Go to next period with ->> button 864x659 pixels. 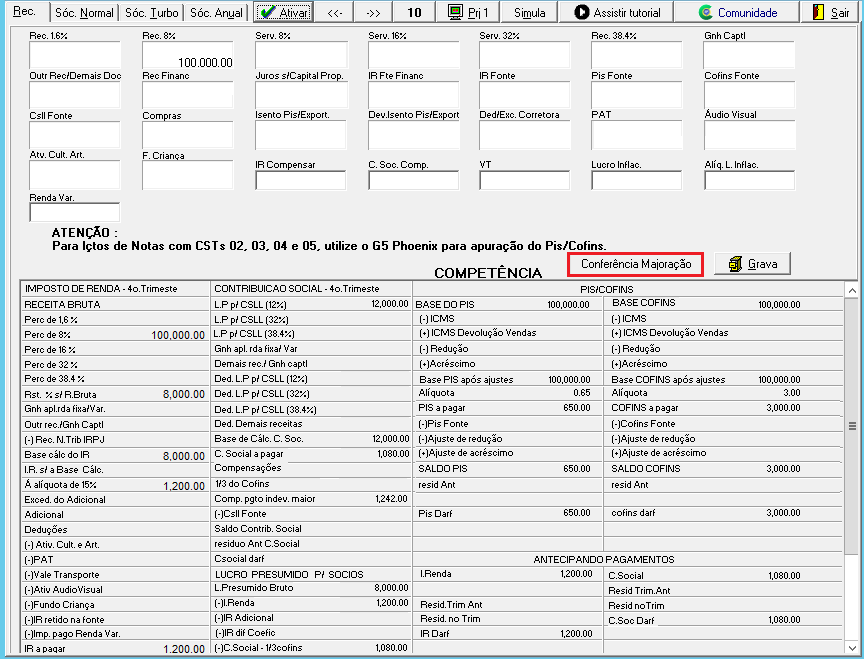tap(374, 12)
